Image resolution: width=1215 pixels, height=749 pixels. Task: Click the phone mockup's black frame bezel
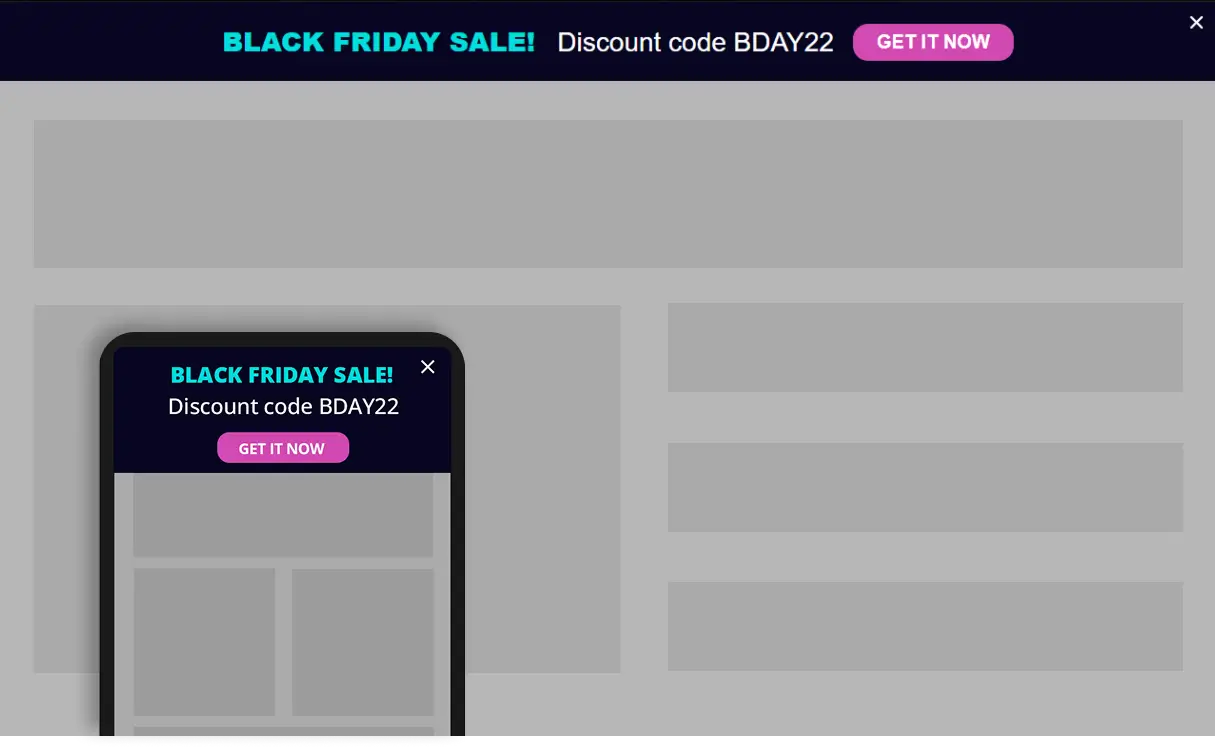tap(107, 550)
